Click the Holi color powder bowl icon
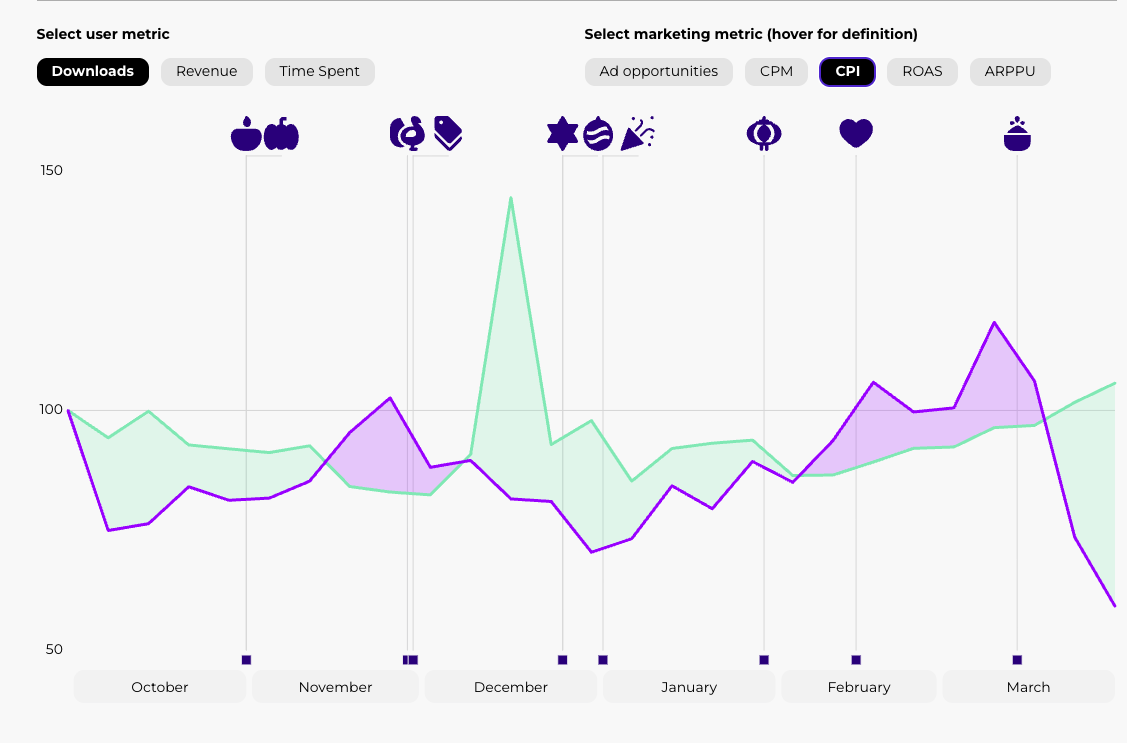Image resolution: width=1127 pixels, height=743 pixels. point(1017,134)
